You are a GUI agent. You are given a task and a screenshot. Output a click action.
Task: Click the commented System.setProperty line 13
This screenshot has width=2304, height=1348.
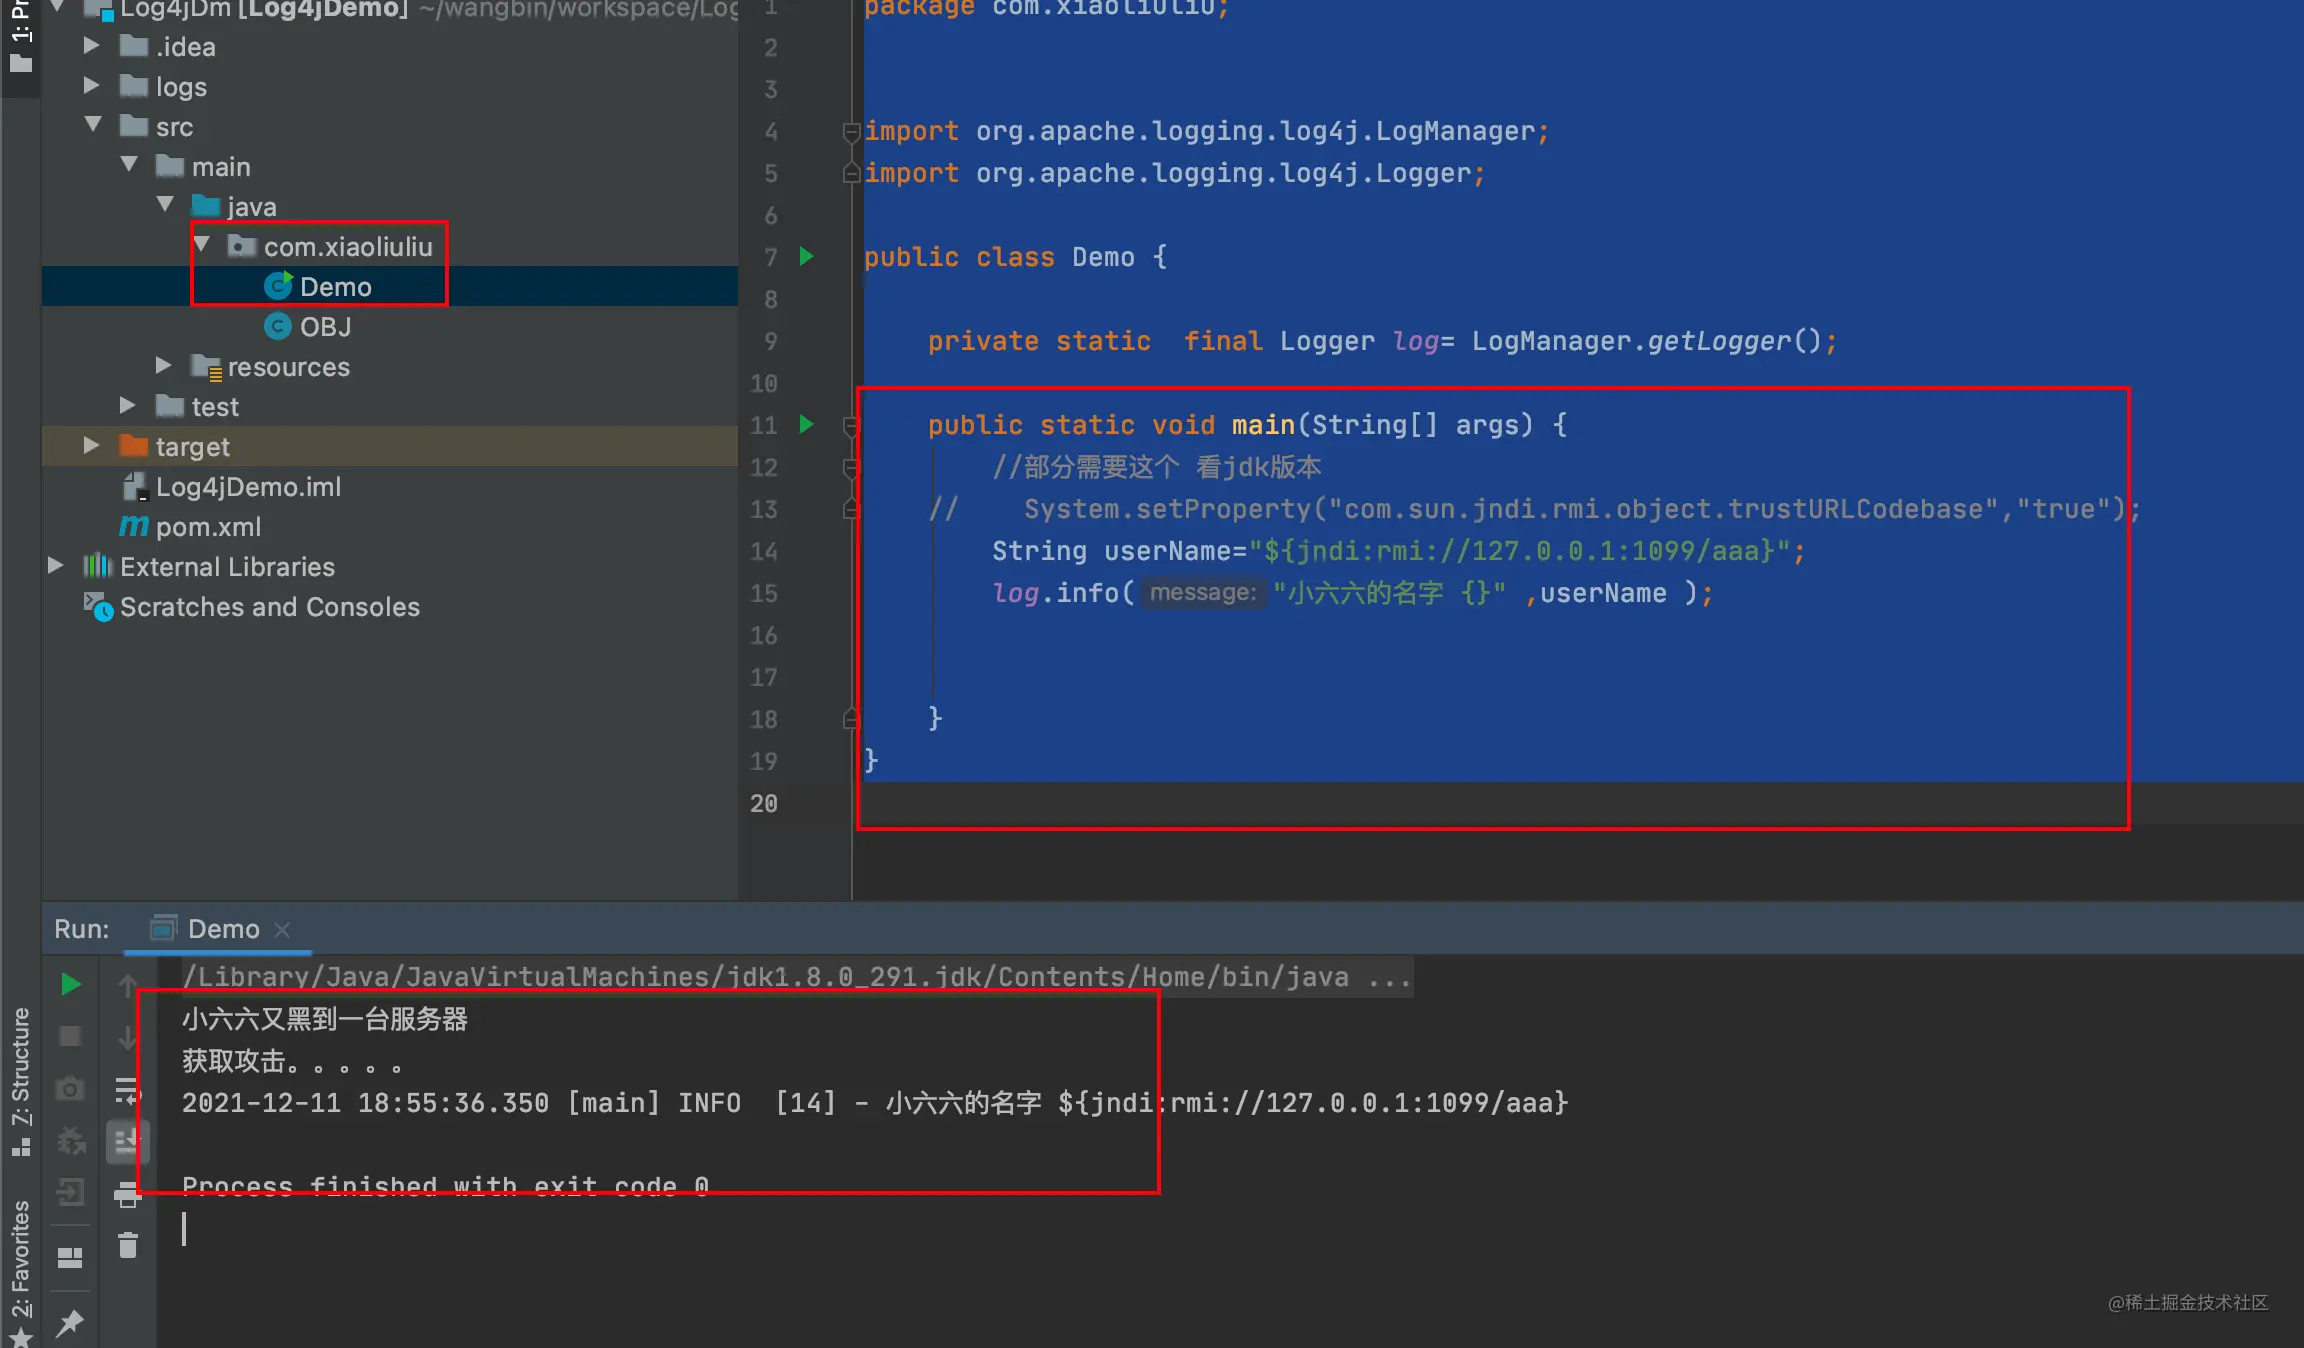(1534, 509)
